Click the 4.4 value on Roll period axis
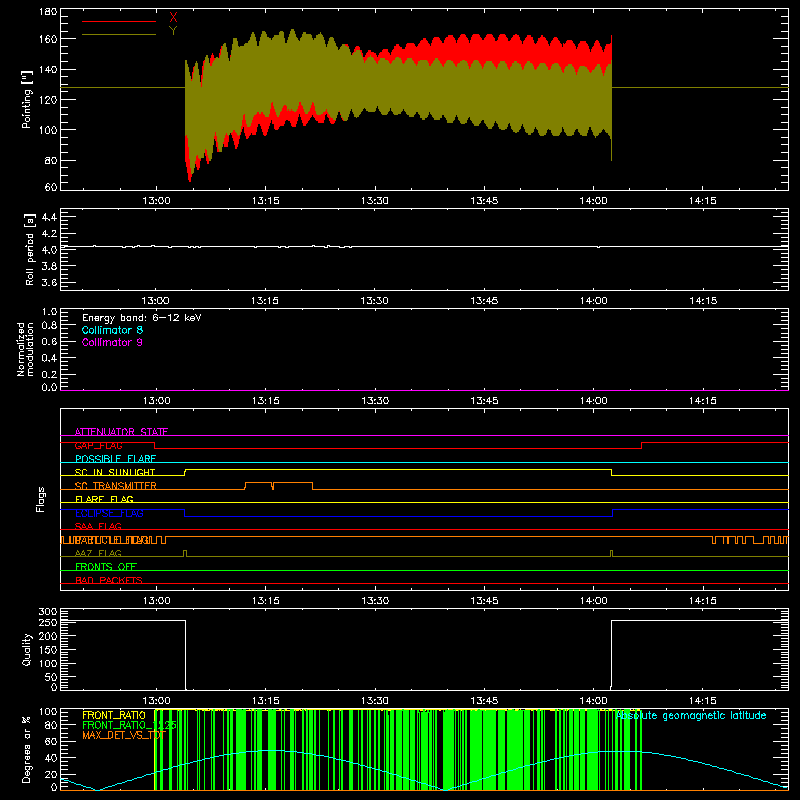Viewport: 800px width, 800px height. (49, 217)
